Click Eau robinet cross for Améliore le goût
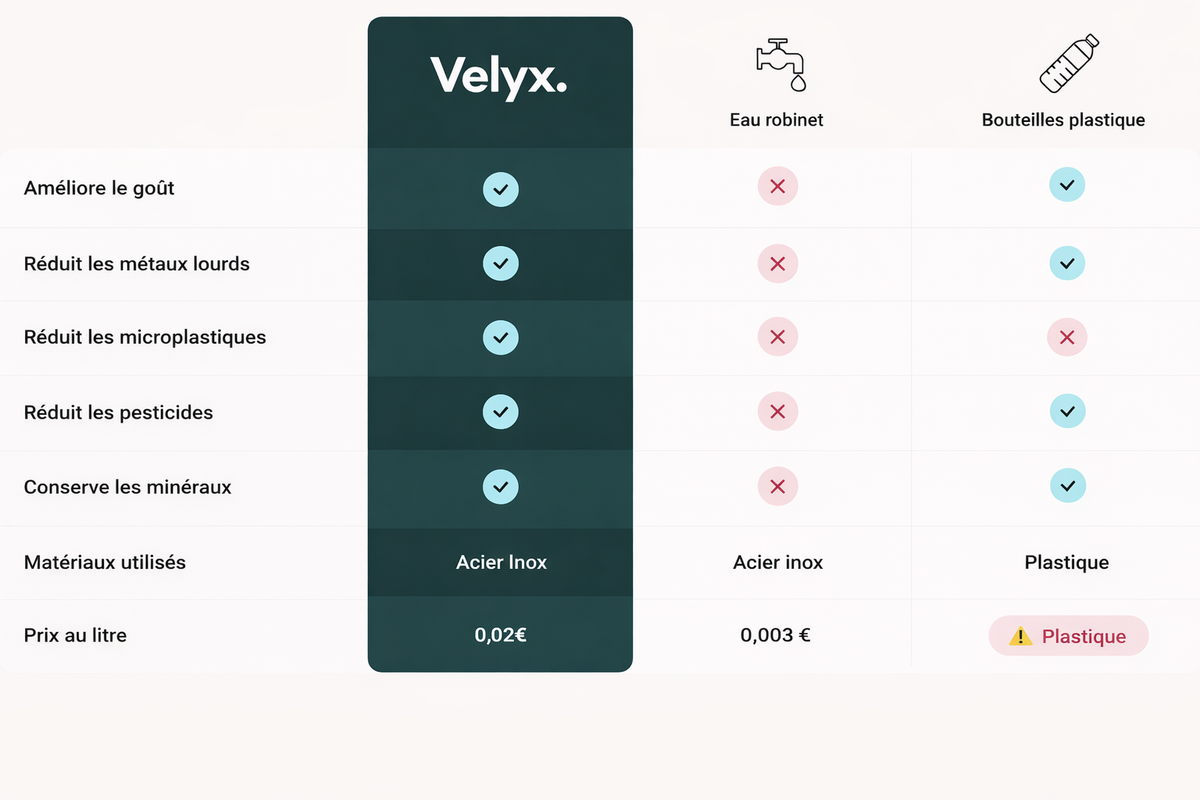This screenshot has height=800, width=1200. click(x=777, y=186)
